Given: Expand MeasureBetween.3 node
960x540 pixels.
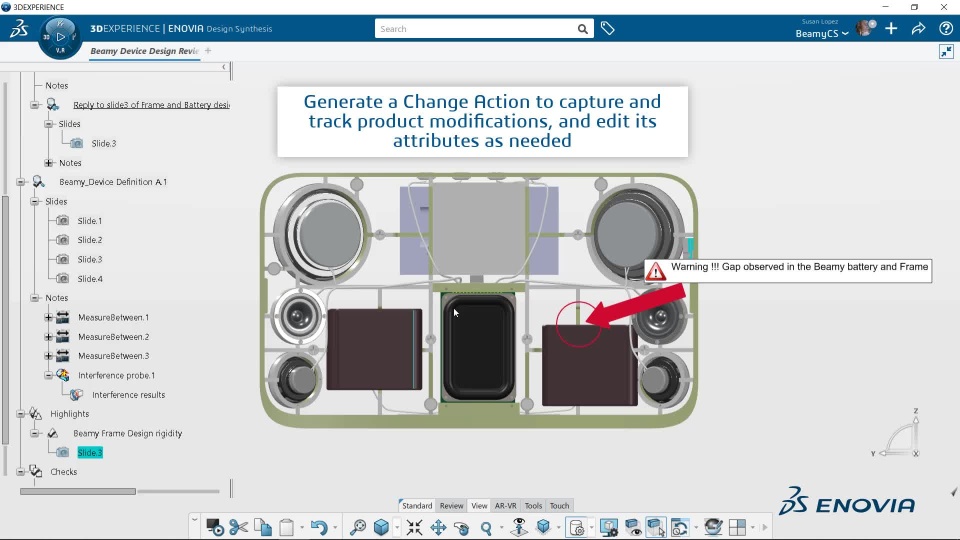Looking at the screenshot, I should [x=48, y=356].
